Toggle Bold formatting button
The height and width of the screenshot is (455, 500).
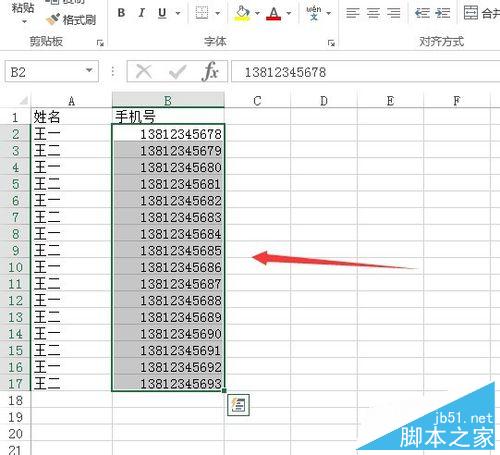(x=121, y=13)
